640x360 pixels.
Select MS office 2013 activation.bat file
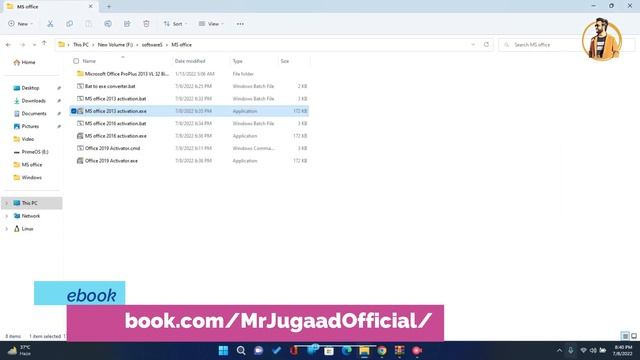189,99
